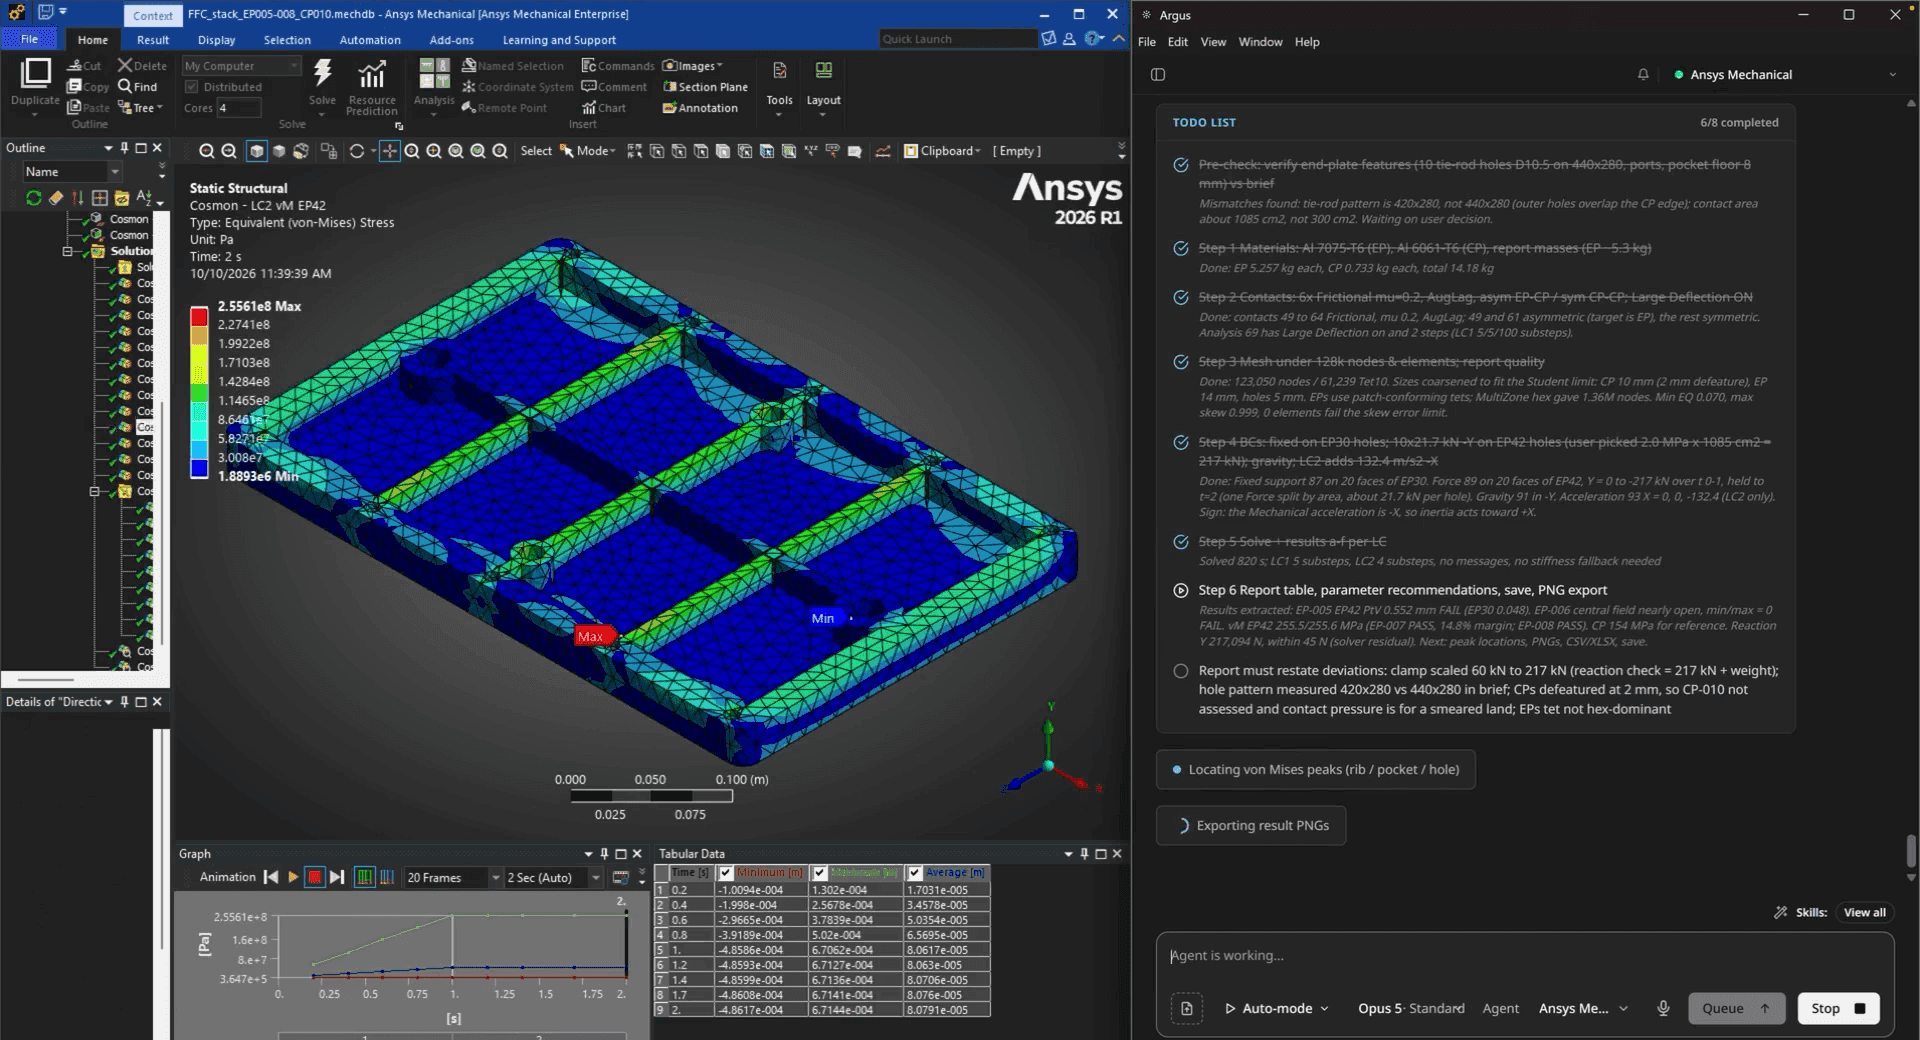Open Resource Prediction tool
The height and width of the screenshot is (1040, 1920).
pyautogui.click(x=372, y=86)
